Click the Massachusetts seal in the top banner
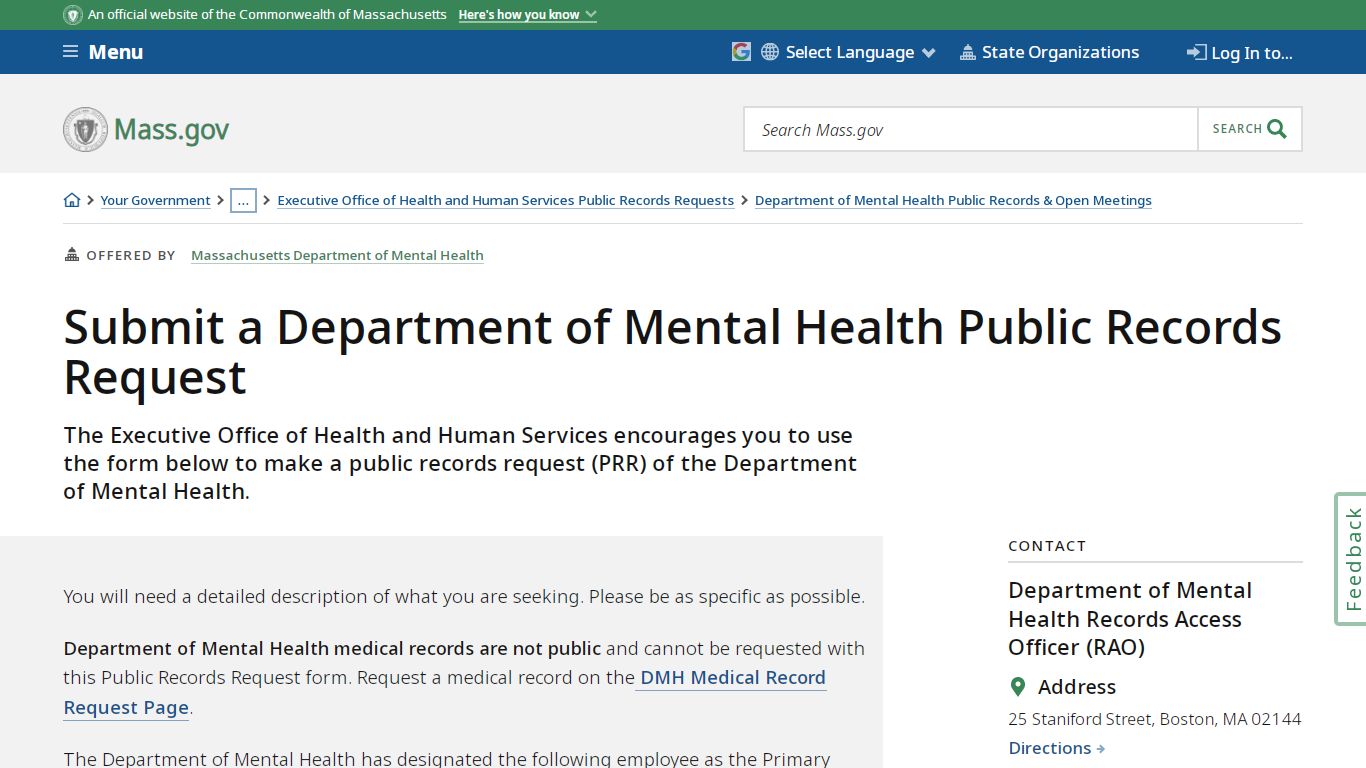 (73, 15)
